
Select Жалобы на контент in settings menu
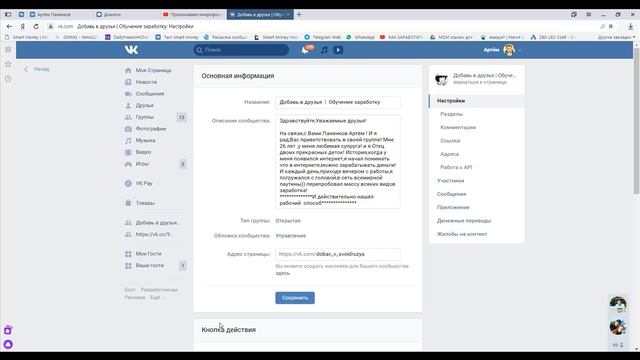click(462, 234)
